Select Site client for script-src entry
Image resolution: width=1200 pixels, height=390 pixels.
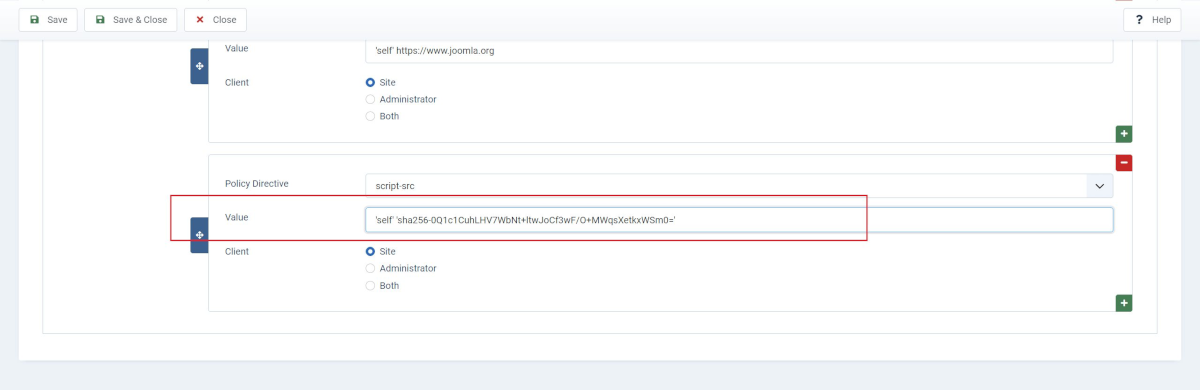[x=370, y=251]
